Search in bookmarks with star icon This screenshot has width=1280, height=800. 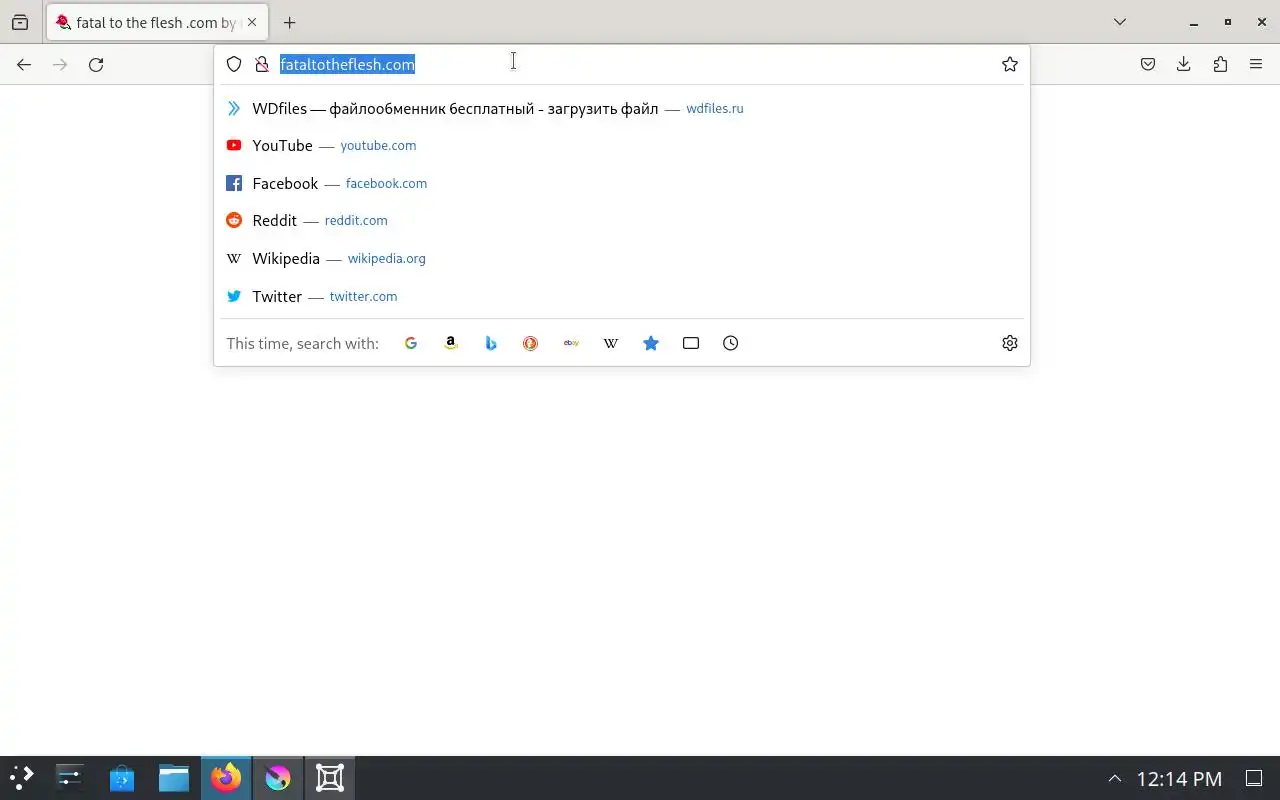651,343
